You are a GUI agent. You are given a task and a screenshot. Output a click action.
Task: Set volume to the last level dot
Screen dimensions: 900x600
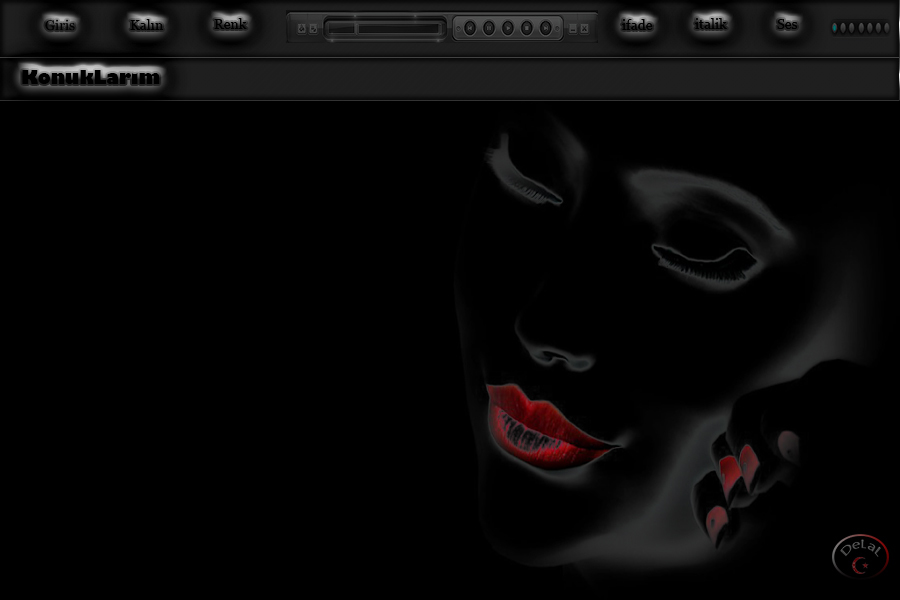pos(886,28)
